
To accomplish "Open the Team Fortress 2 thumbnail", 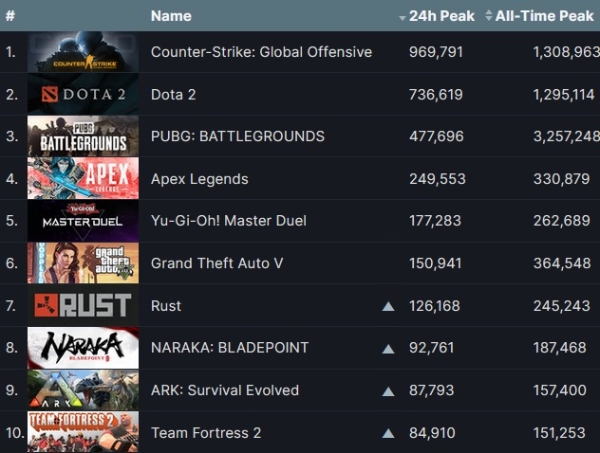I will [x=83, y=432].
